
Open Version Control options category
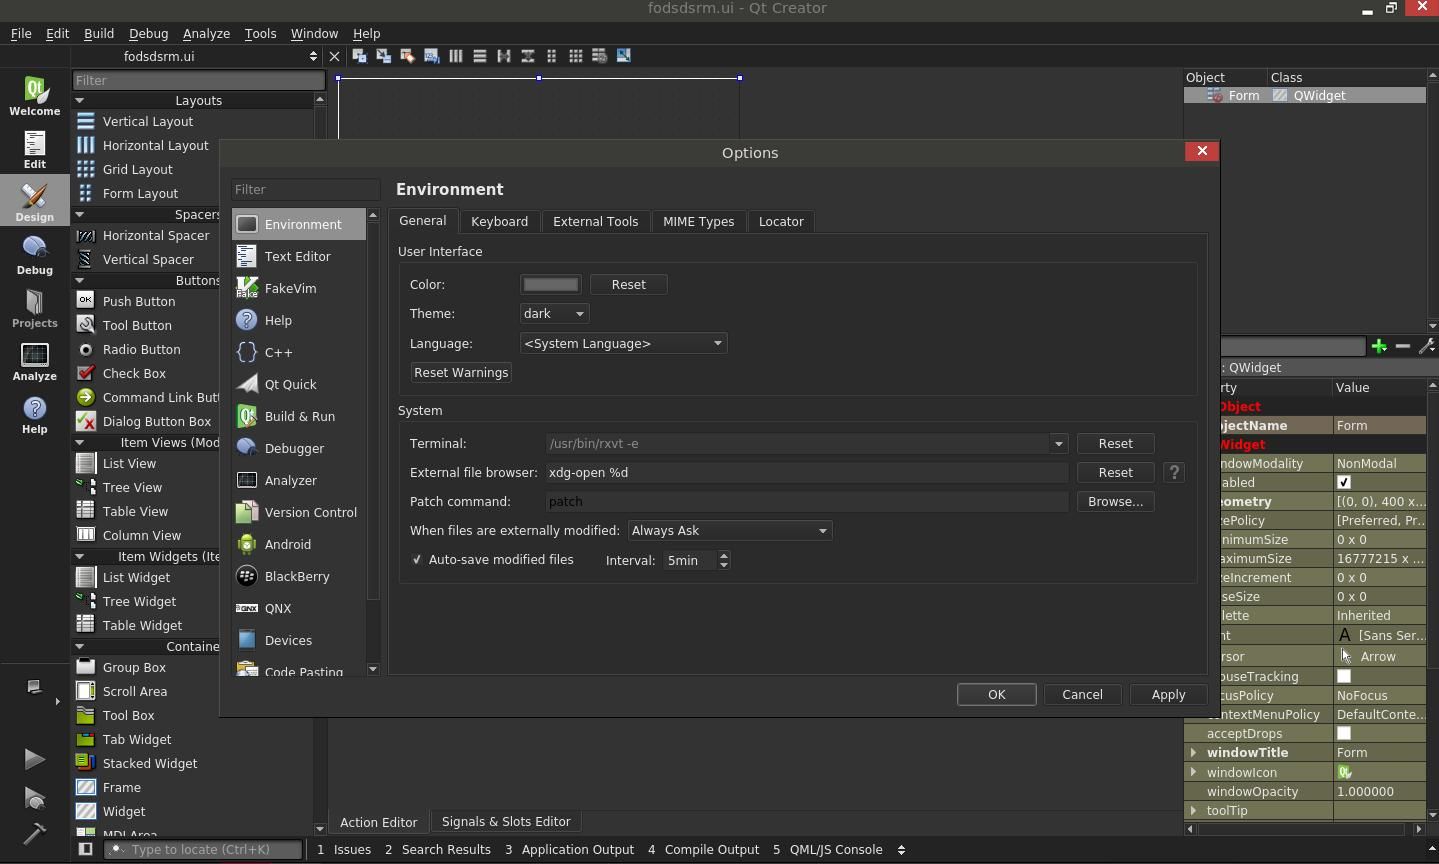[x=310, y=512]
